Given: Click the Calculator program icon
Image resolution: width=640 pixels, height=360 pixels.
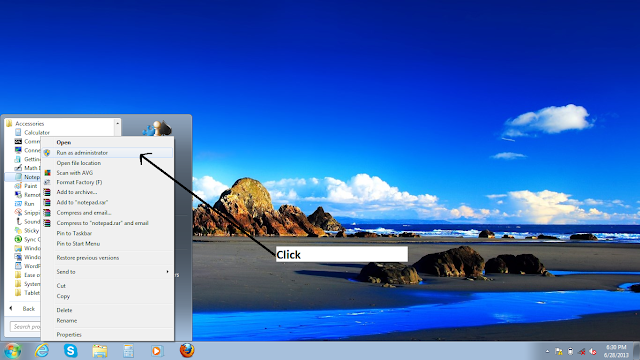Looking at the screenshot, I should click(18, 132).
